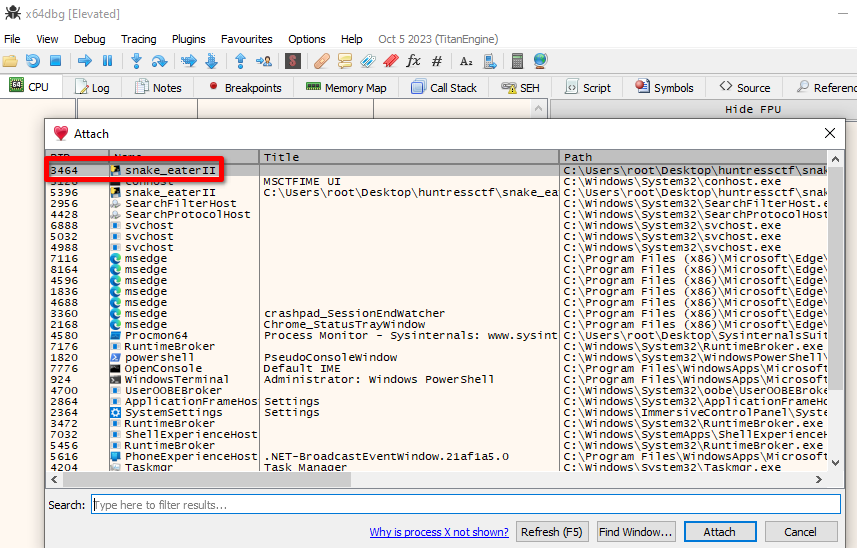The height and width of the screenshot is (548, 857).
Task: Click the Find Window button
Action: click(636, 532)
